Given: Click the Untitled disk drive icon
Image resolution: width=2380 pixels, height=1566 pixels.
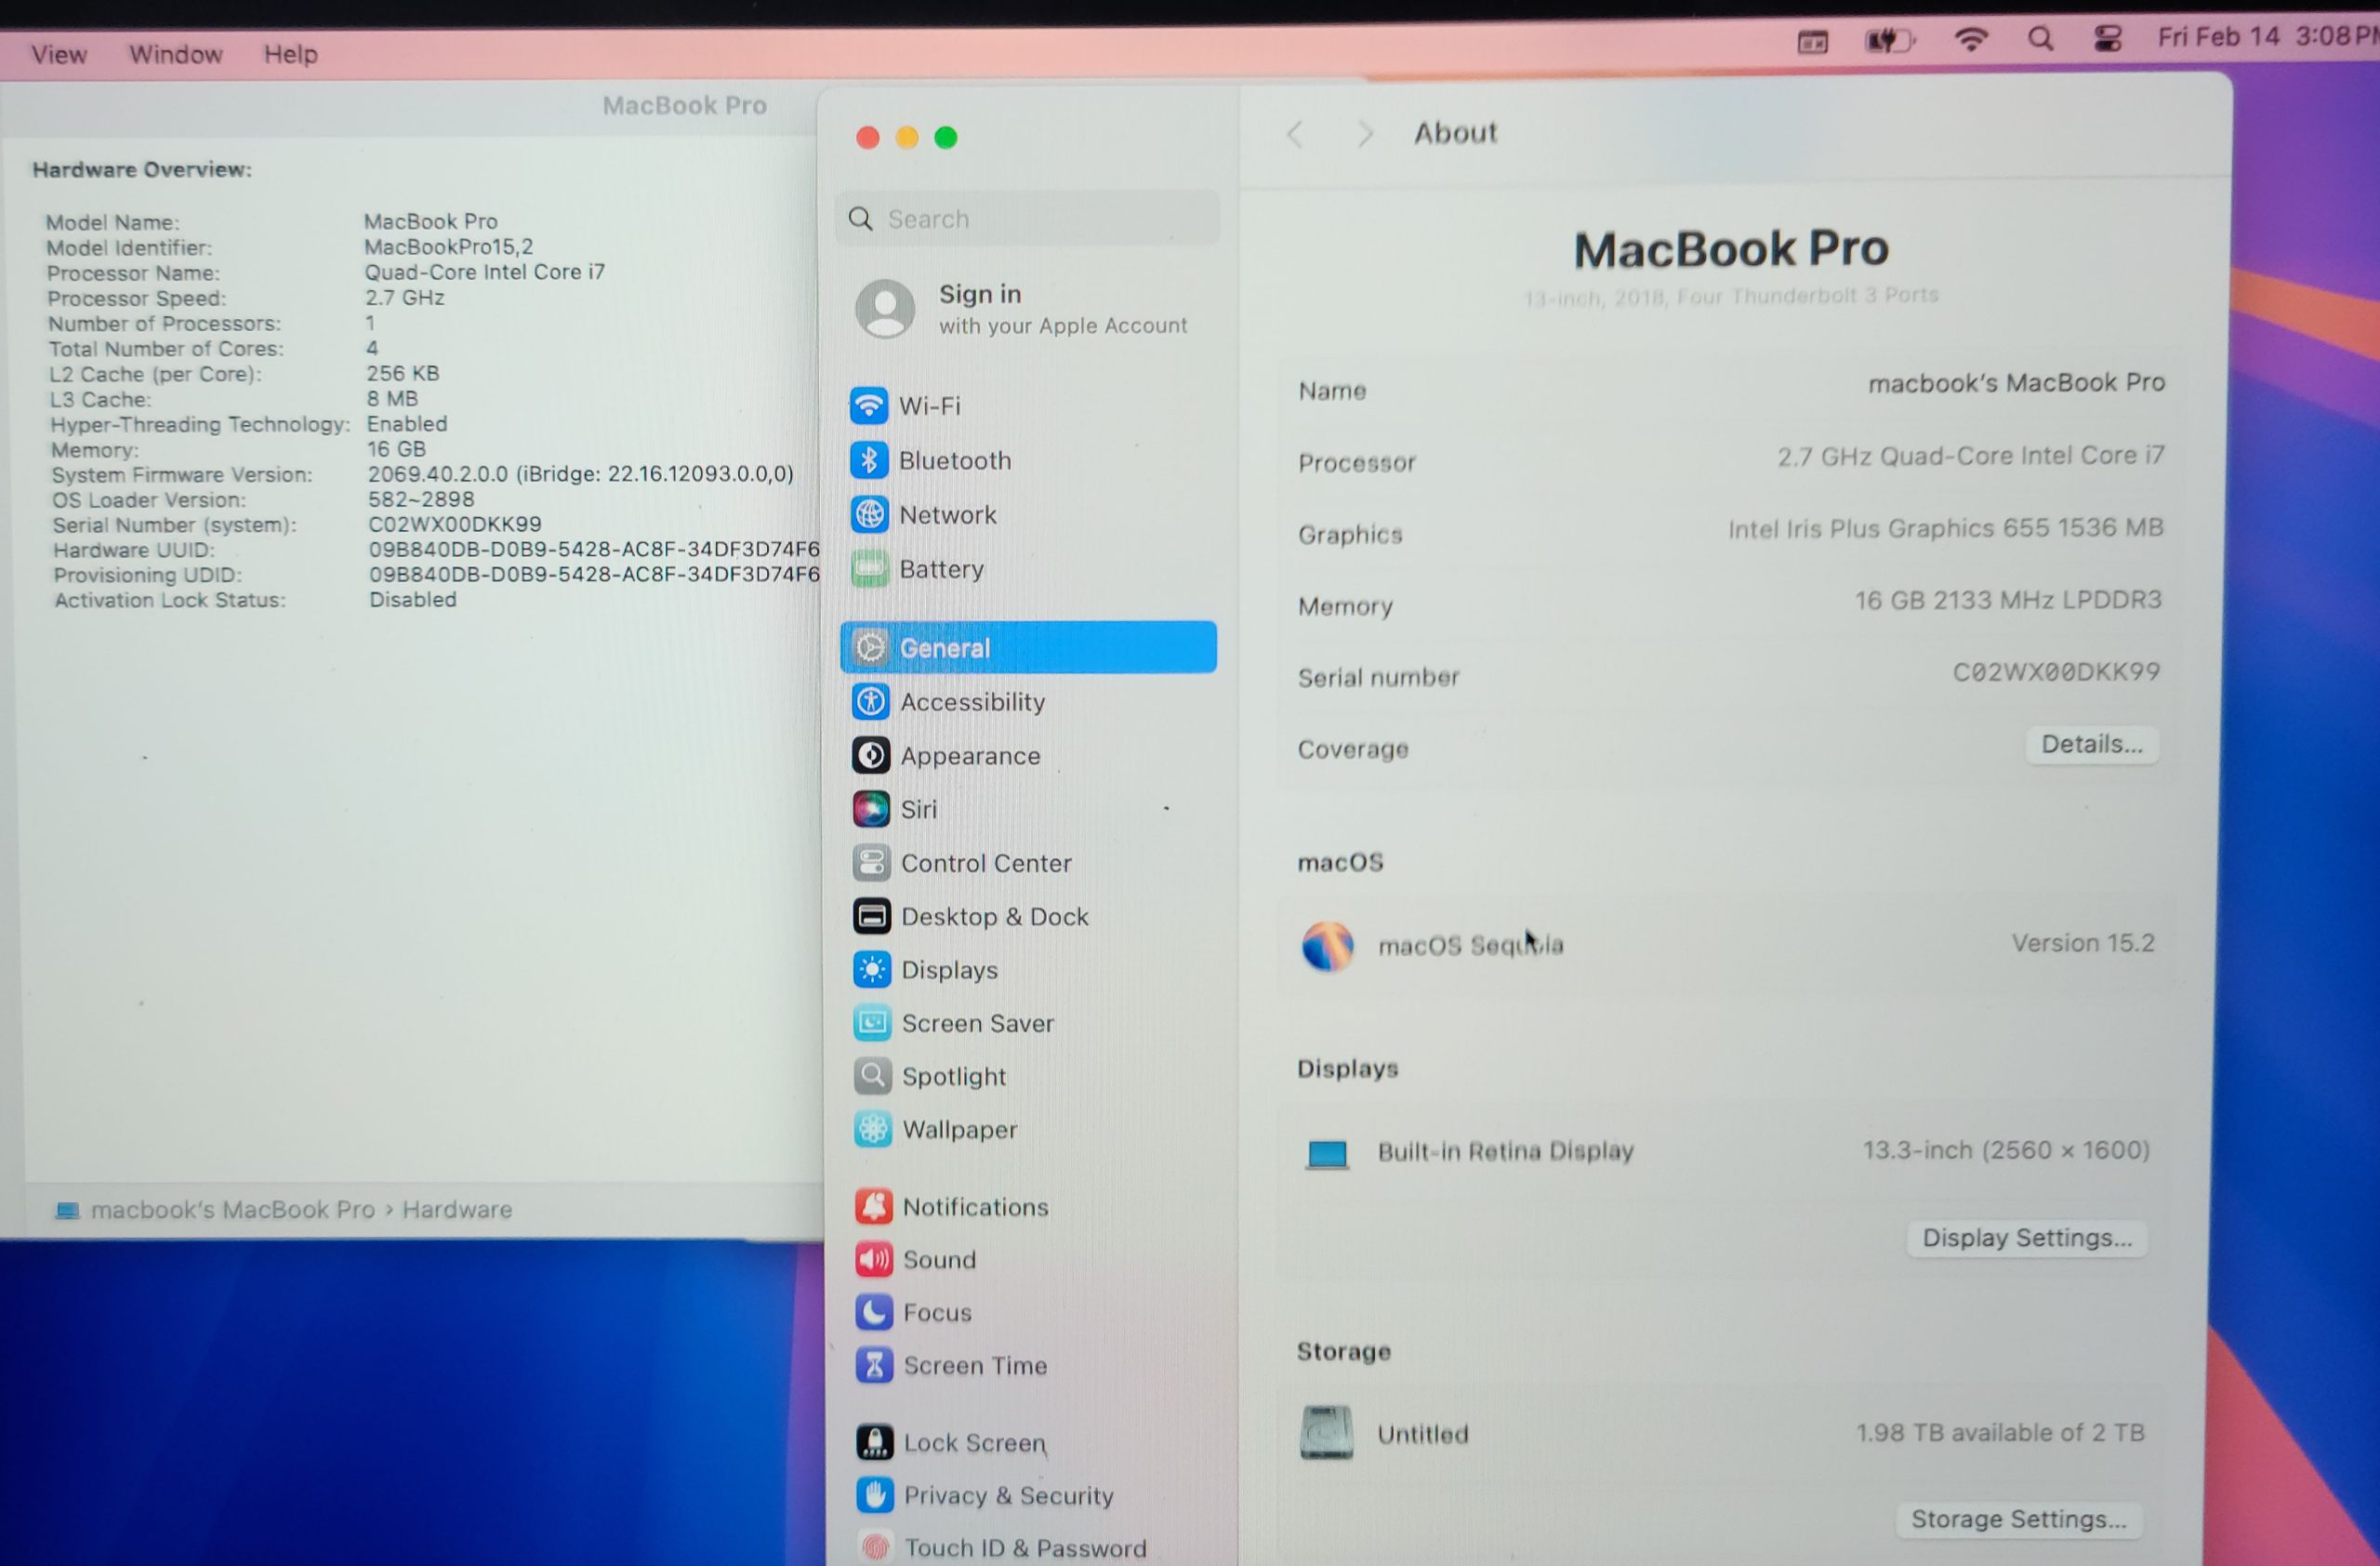Looking at the screenshot, I should (x=1326, y=1433).
